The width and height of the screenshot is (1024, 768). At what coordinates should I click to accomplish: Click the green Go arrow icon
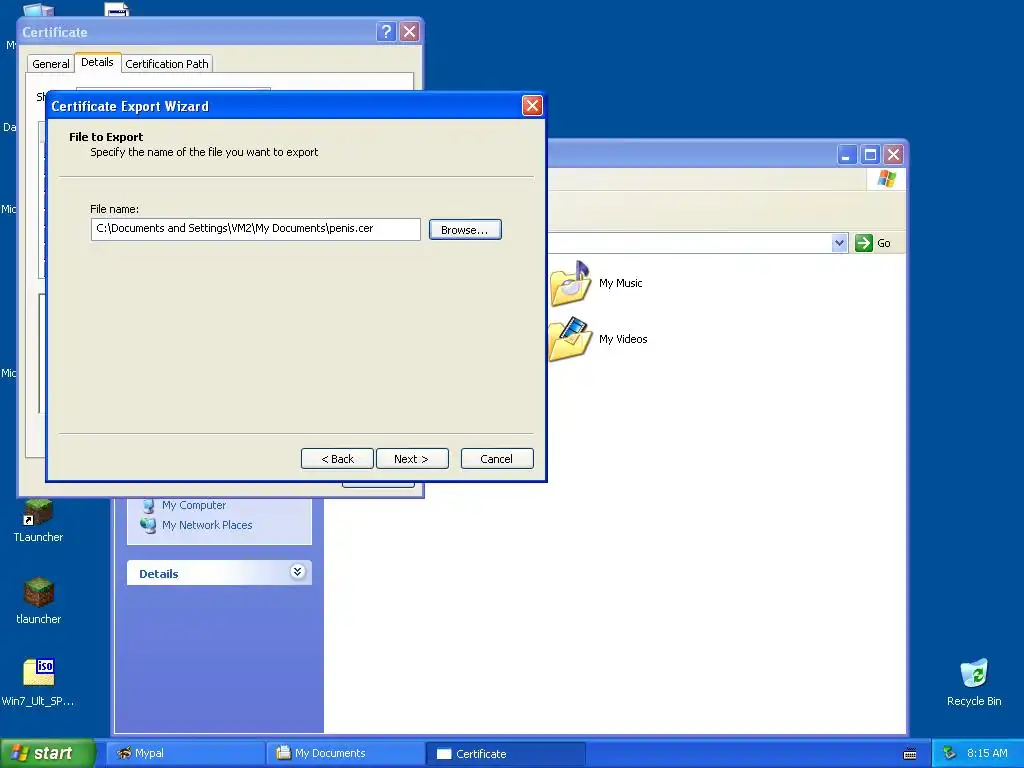coord(863,243)
